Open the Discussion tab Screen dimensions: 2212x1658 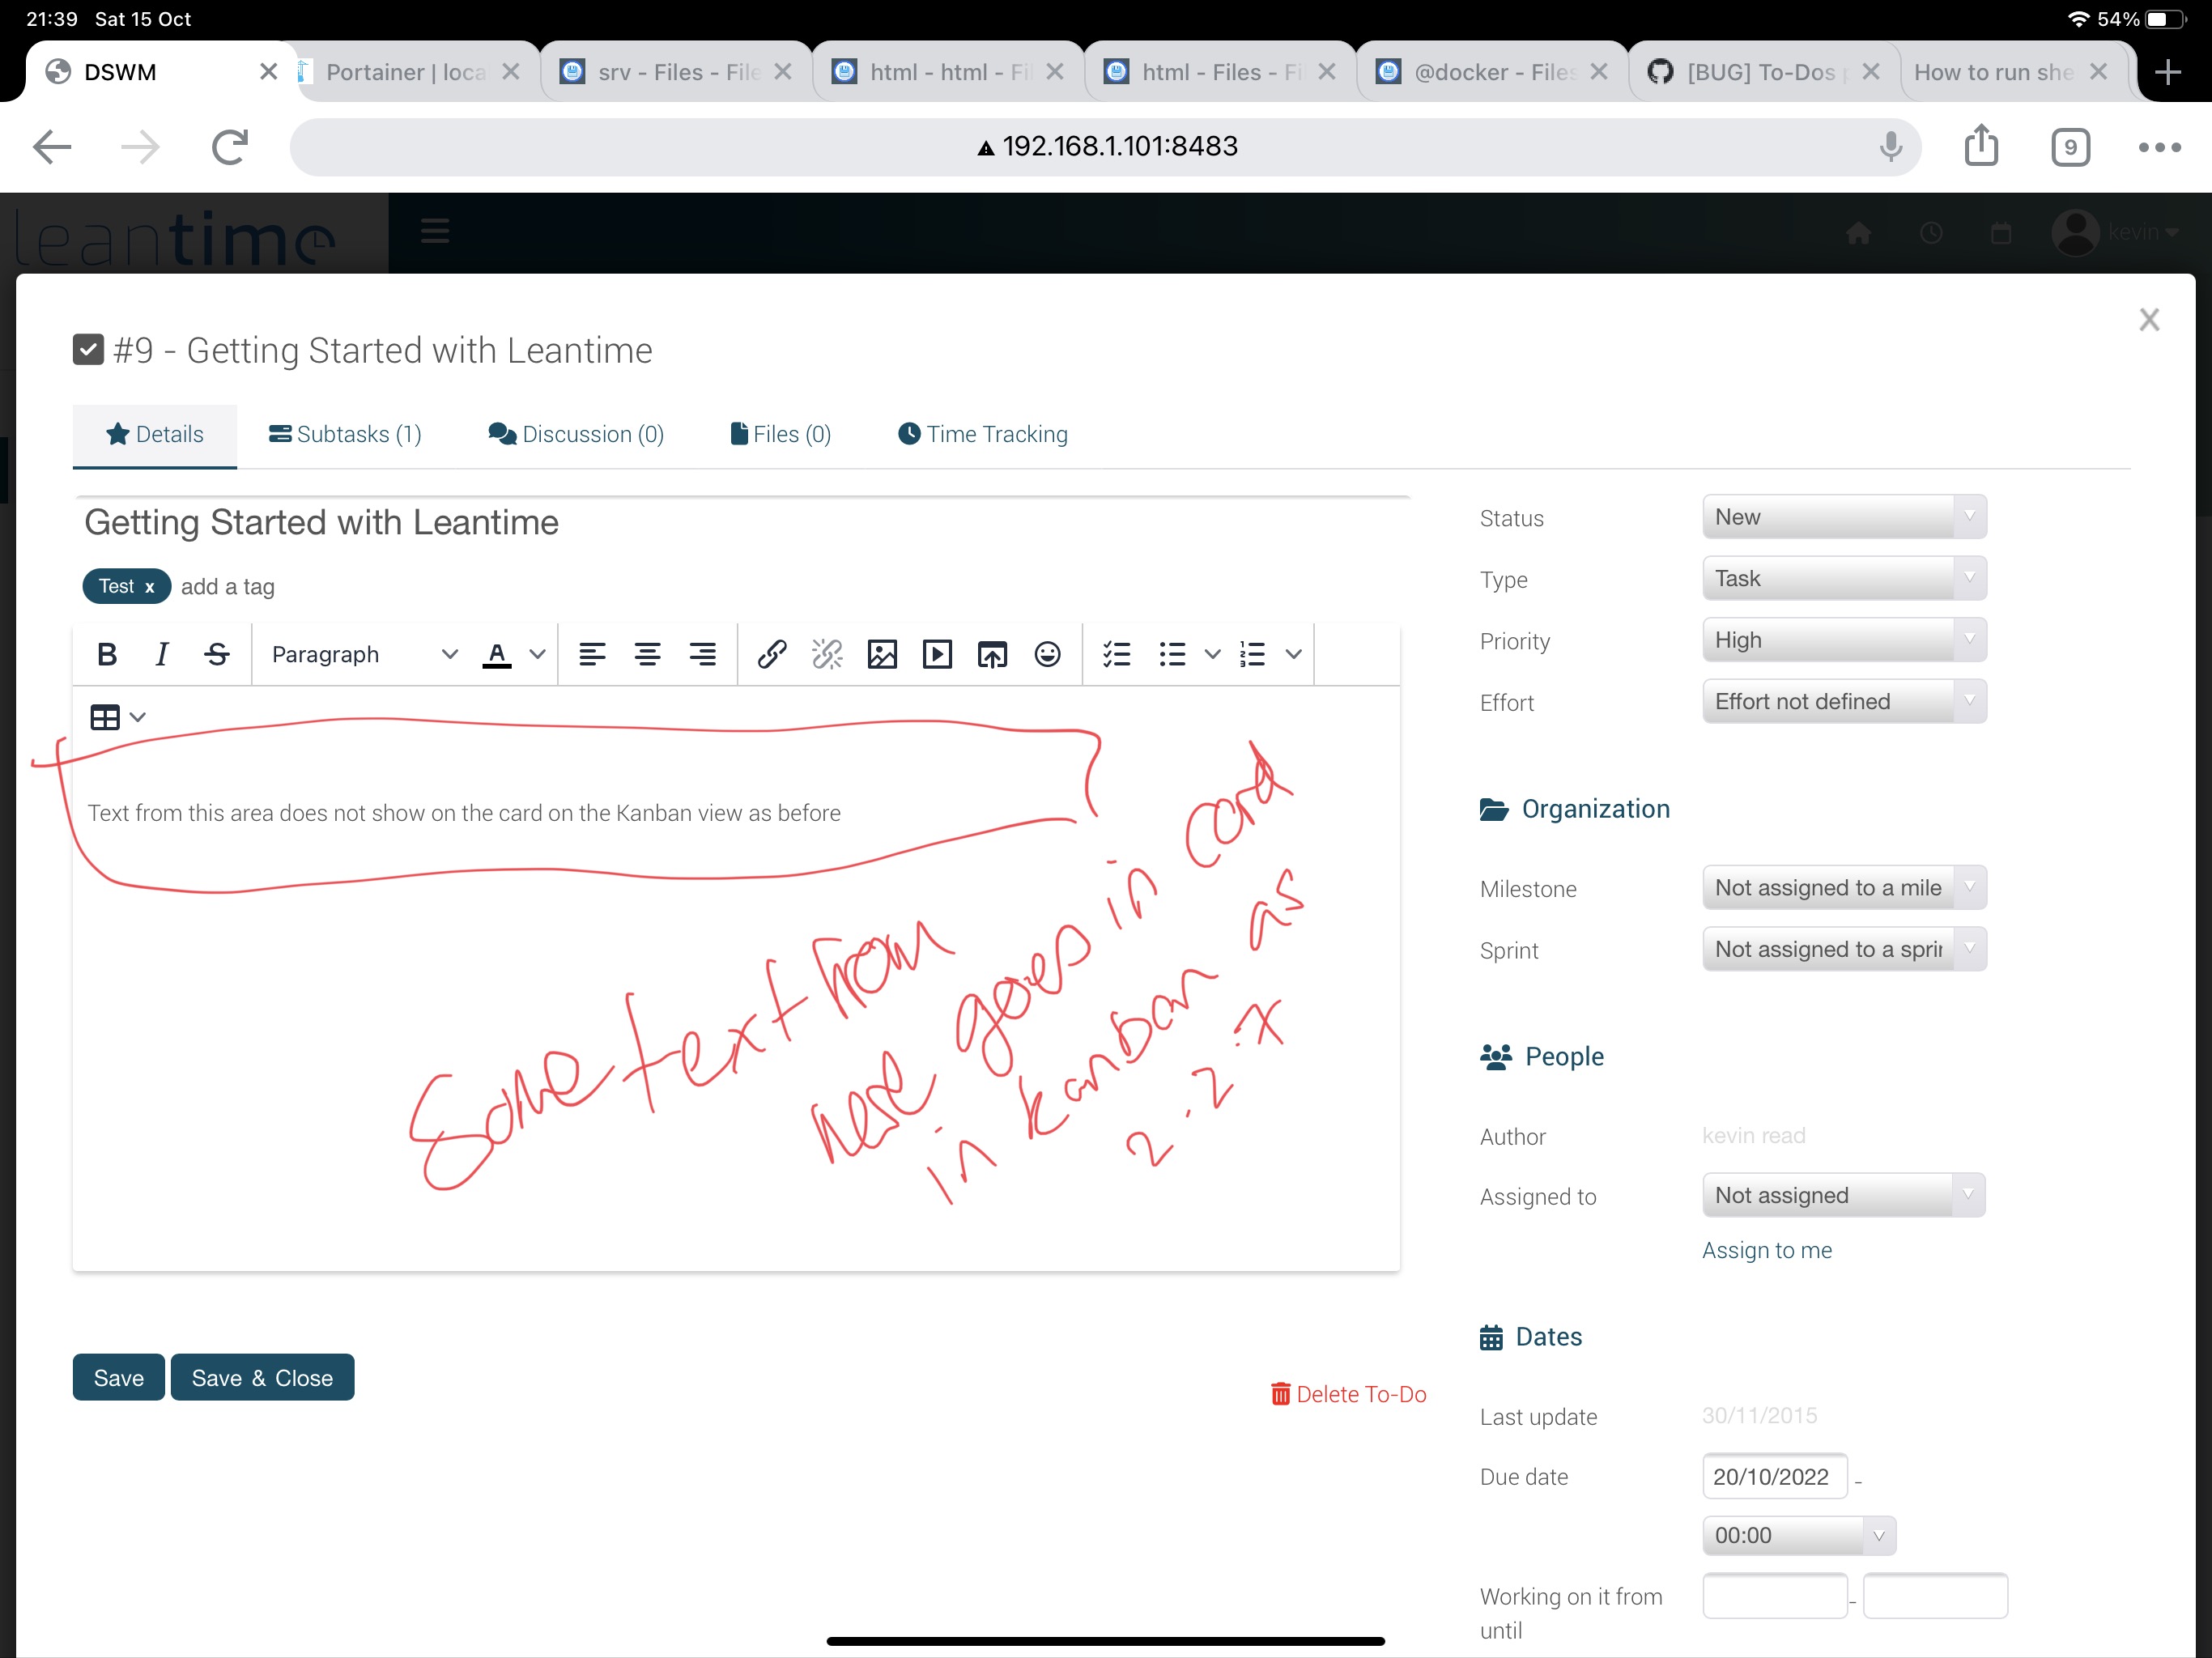(576, 434)
